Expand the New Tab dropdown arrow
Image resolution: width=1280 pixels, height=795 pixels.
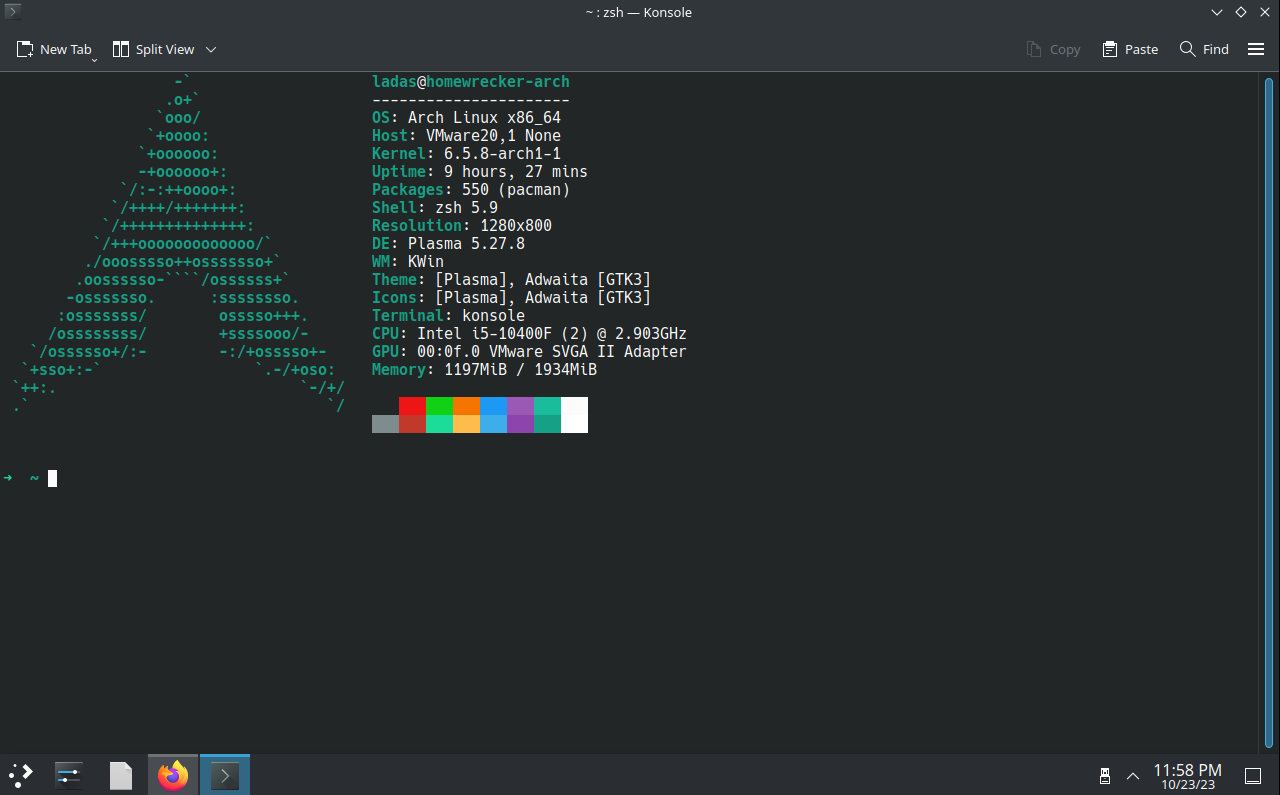pyautogui.click(x=94, y=60)
